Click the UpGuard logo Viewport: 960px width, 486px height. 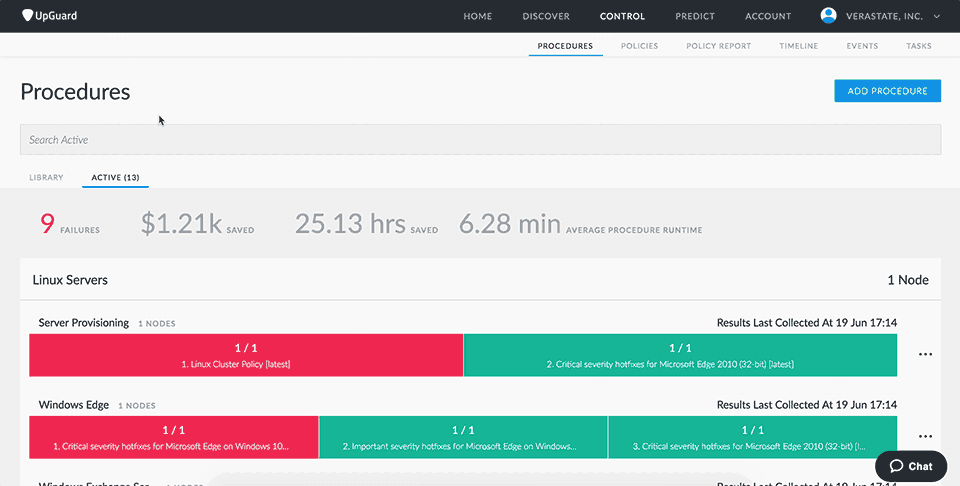tap(49, 16)
